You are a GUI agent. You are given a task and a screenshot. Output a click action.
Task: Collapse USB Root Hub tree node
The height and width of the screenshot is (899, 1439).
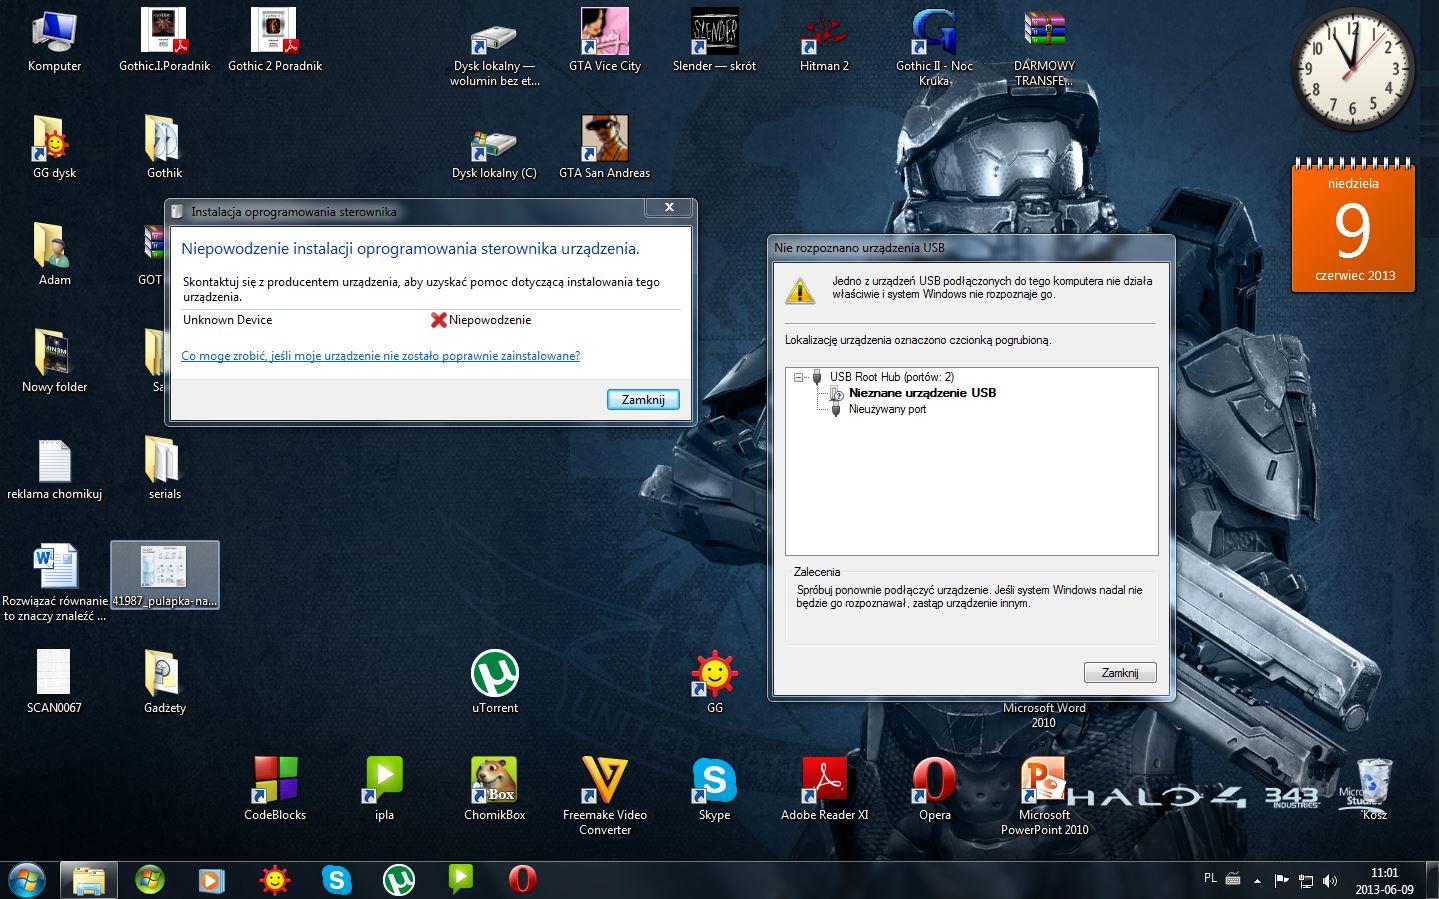(798, 377)
